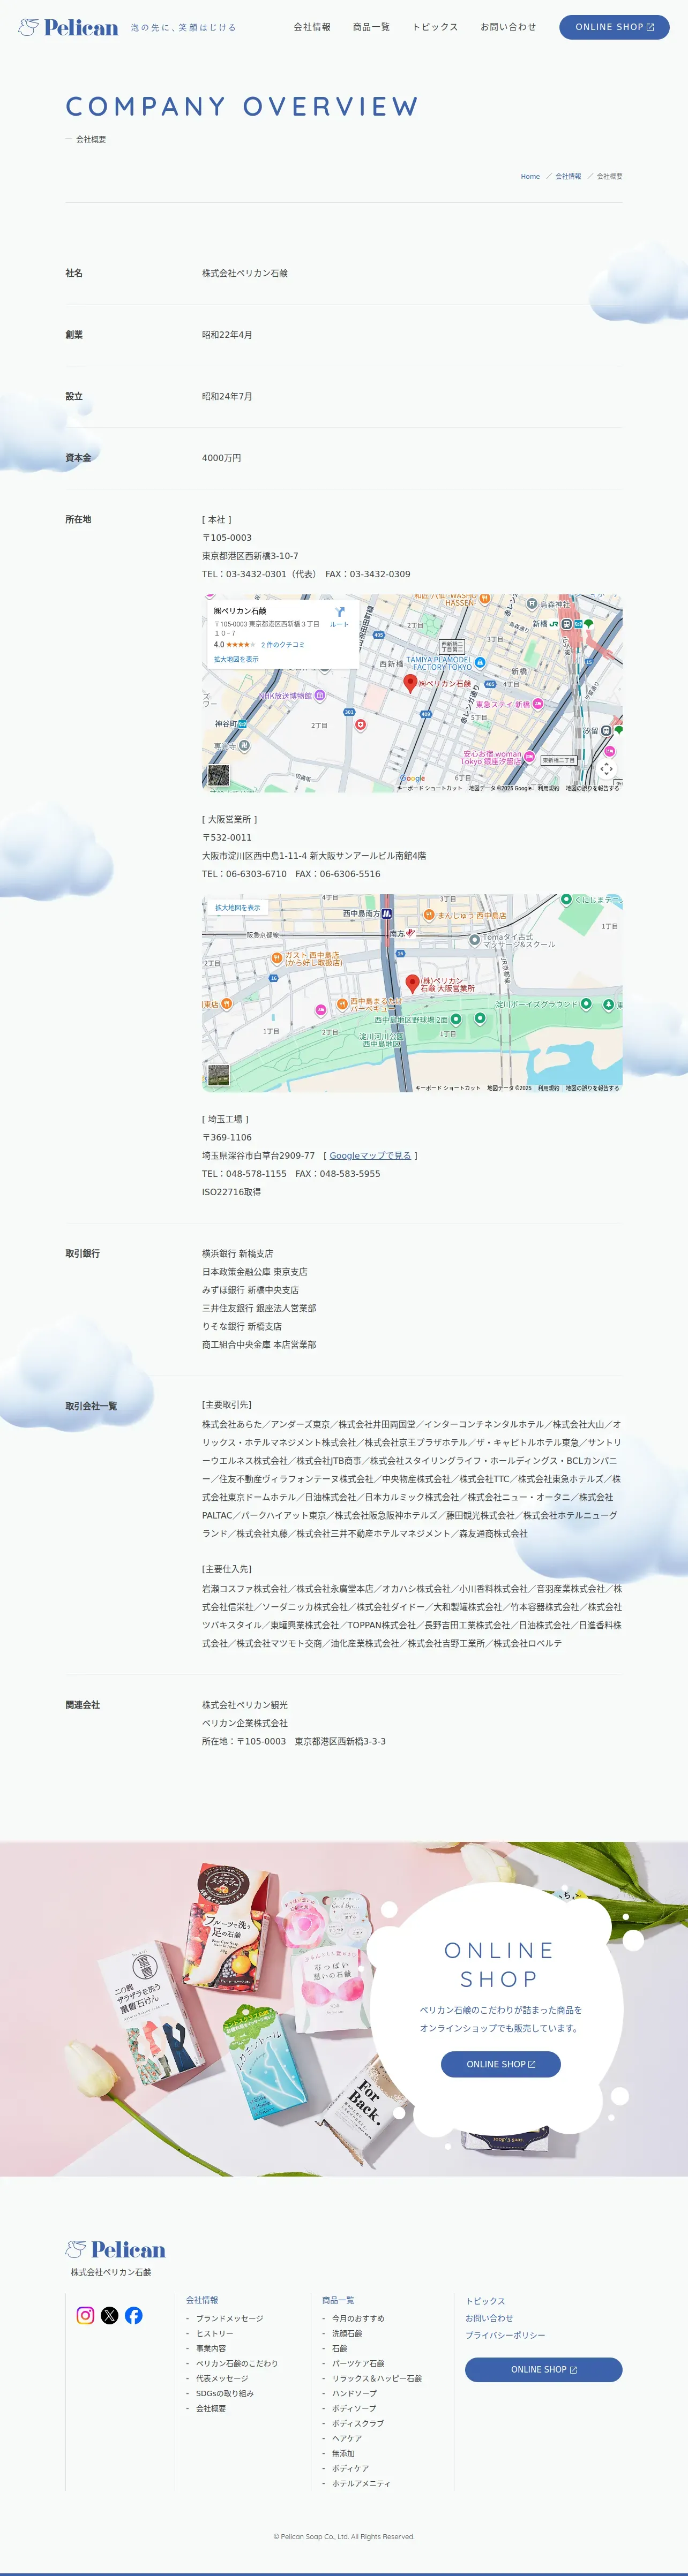Click 拡大地図を表示 on the Tokyo map card
Image resolution: width=688 pixels, height=2576 pixels.
[236, 659]
